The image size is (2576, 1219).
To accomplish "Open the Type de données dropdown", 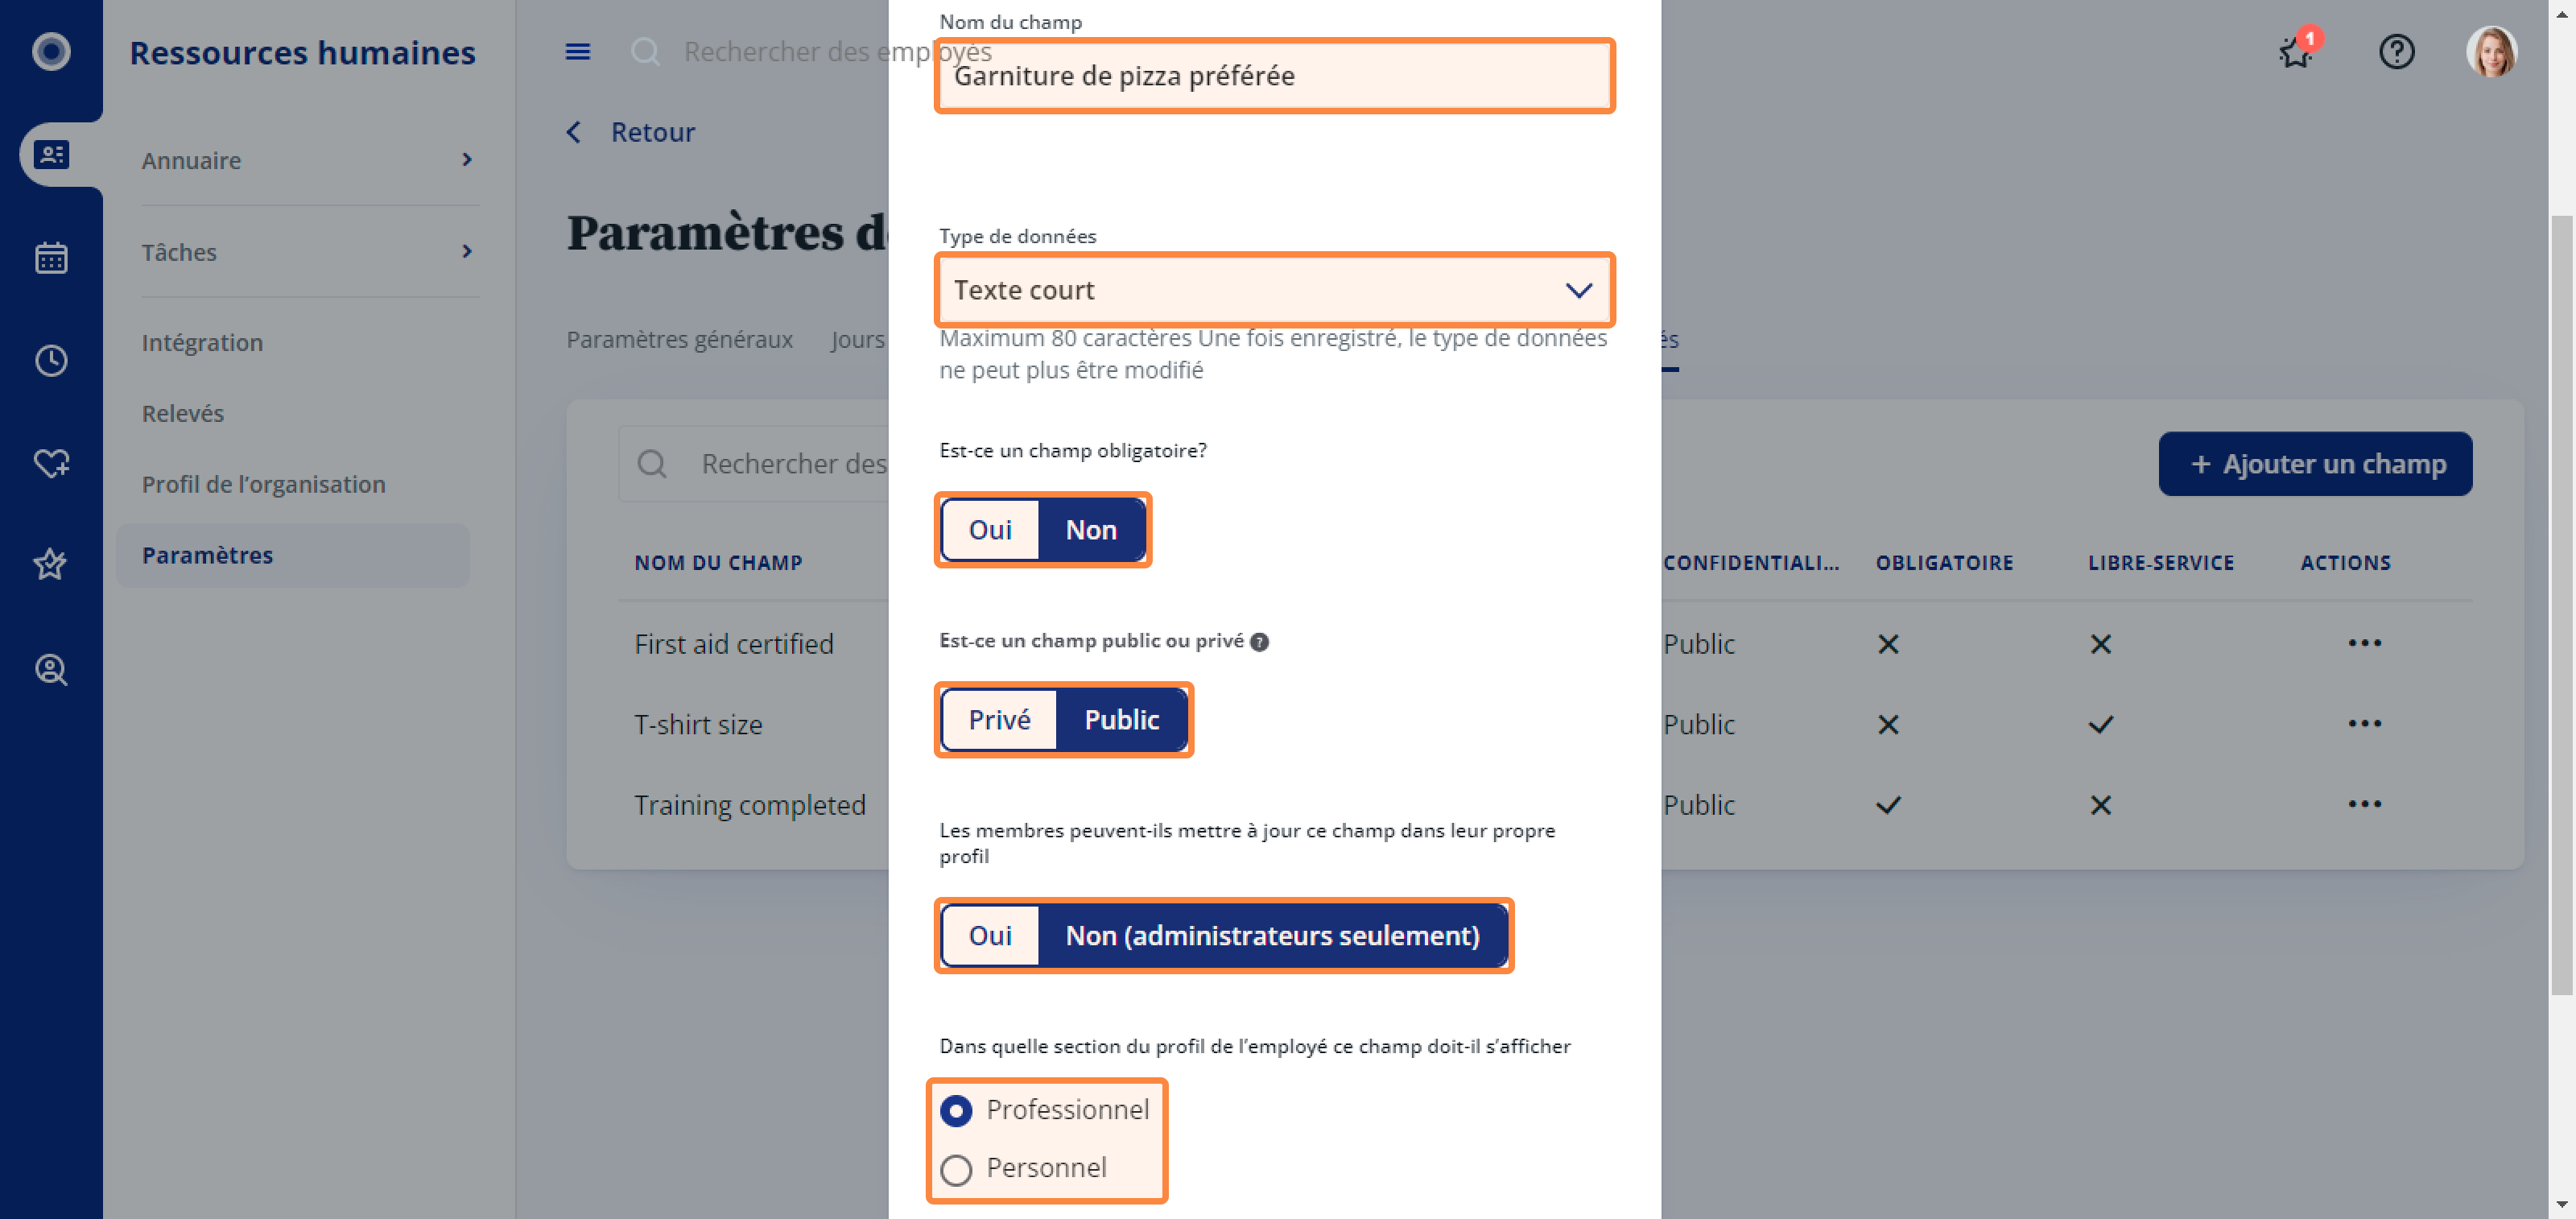I will pyautogui.click(x=1274, y=290).
